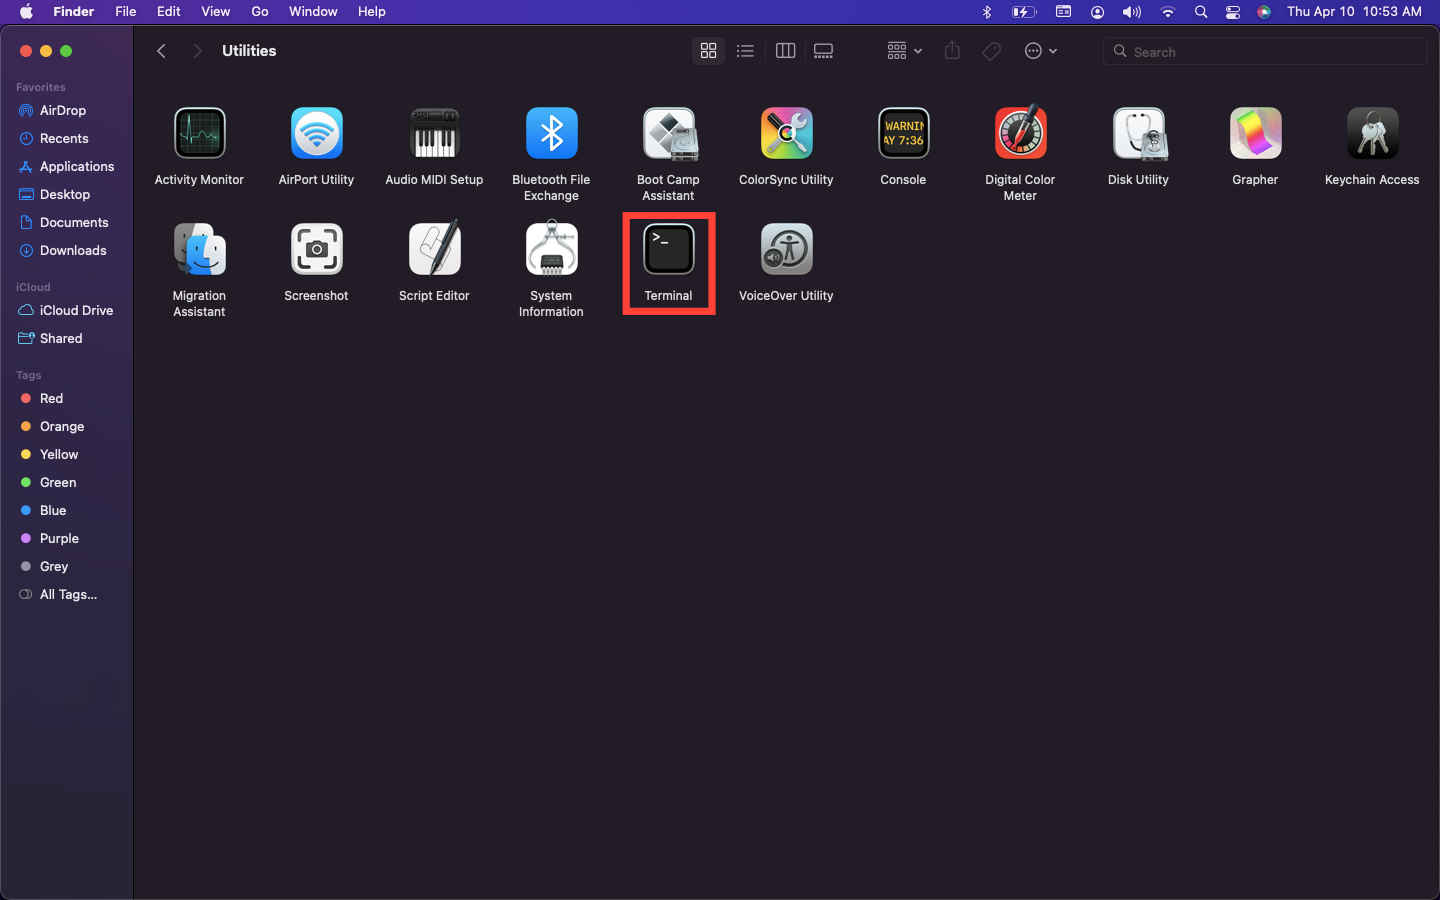Viewport: 1440px width, 900px height.
Task: Open the Action ellipsis menu dropdown
Action: coord(1040,51)
